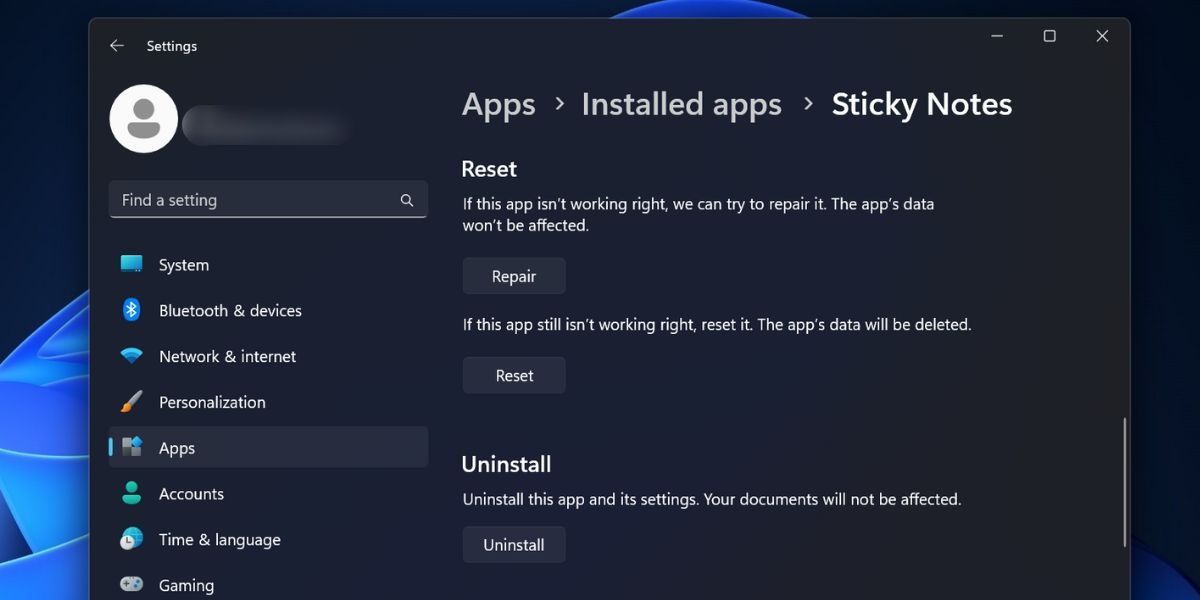Click the vertical scrollbar on the right
Screen dimensions: 1200x600
pos(1125,482)
